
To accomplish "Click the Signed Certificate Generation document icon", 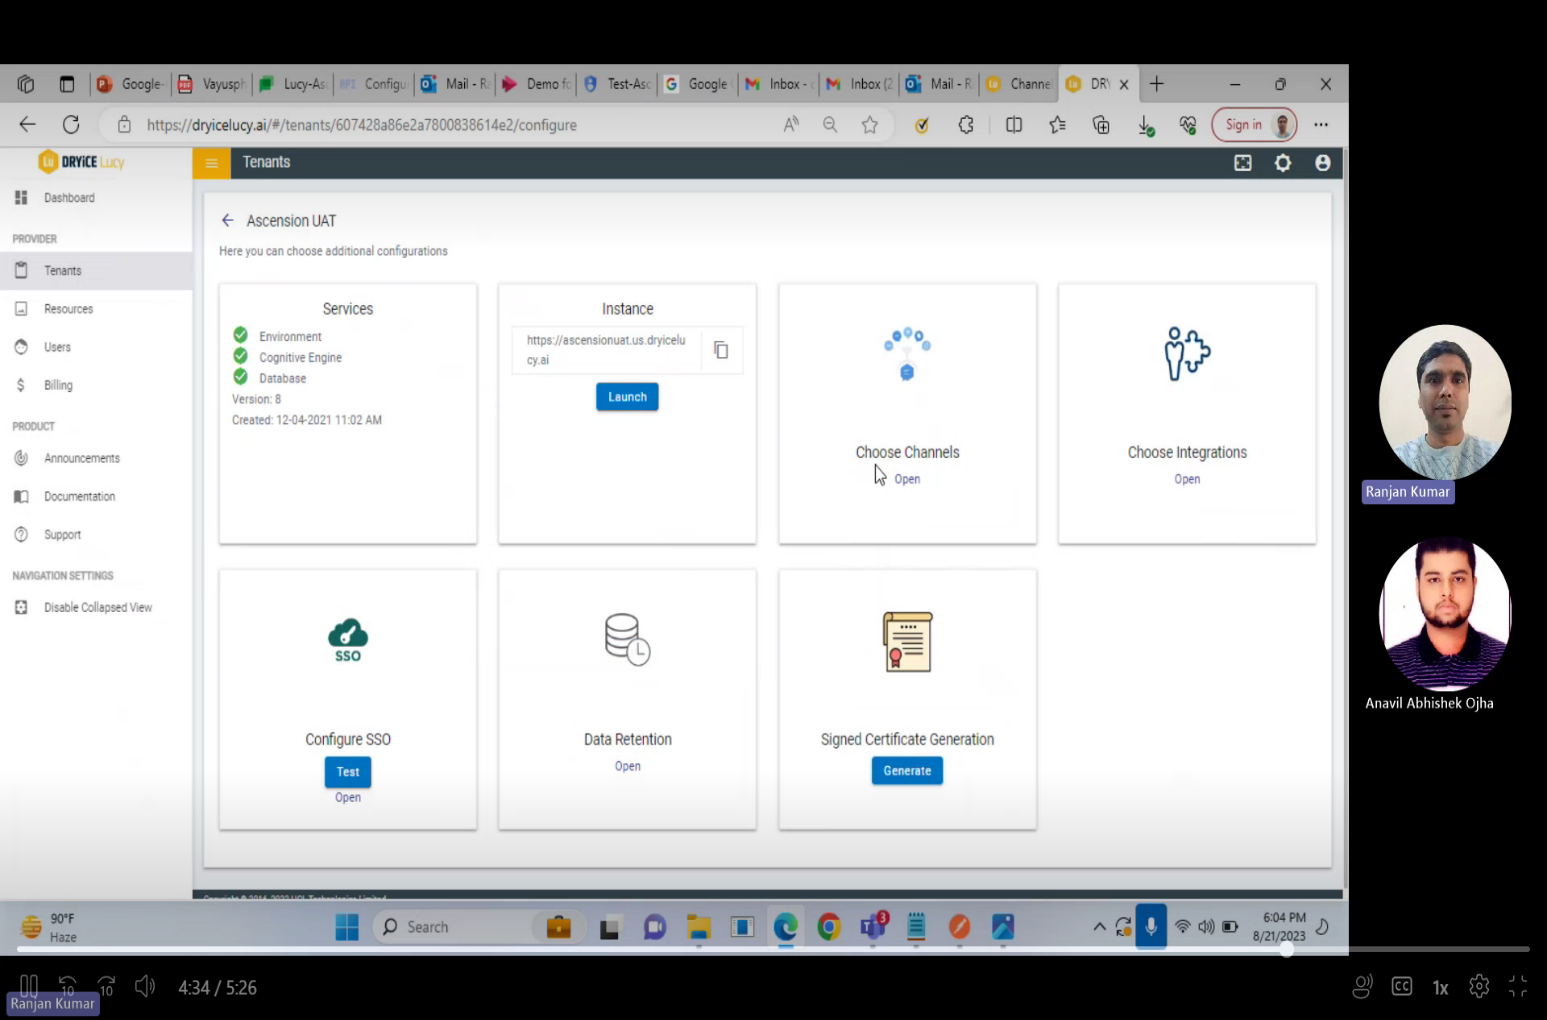I will tap(907, 641).
